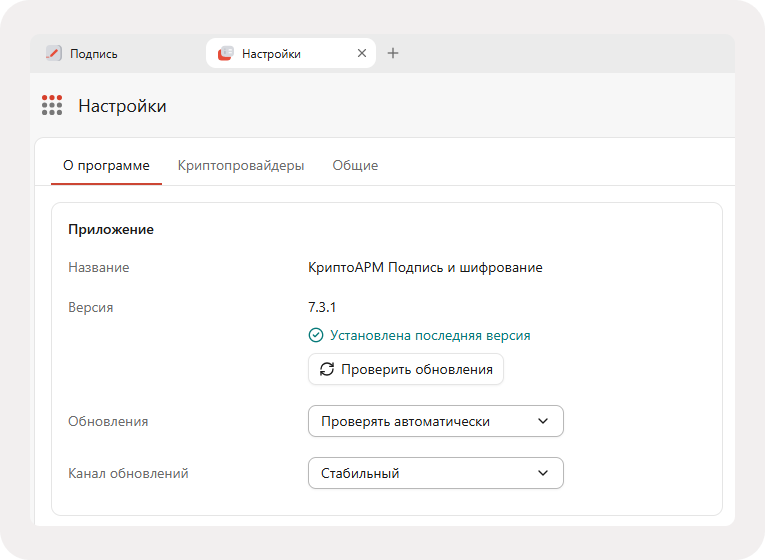Click the Подпись tab pen icon
Screen dimensions: 765x560
pyautogui.click(x=54, y=53)
